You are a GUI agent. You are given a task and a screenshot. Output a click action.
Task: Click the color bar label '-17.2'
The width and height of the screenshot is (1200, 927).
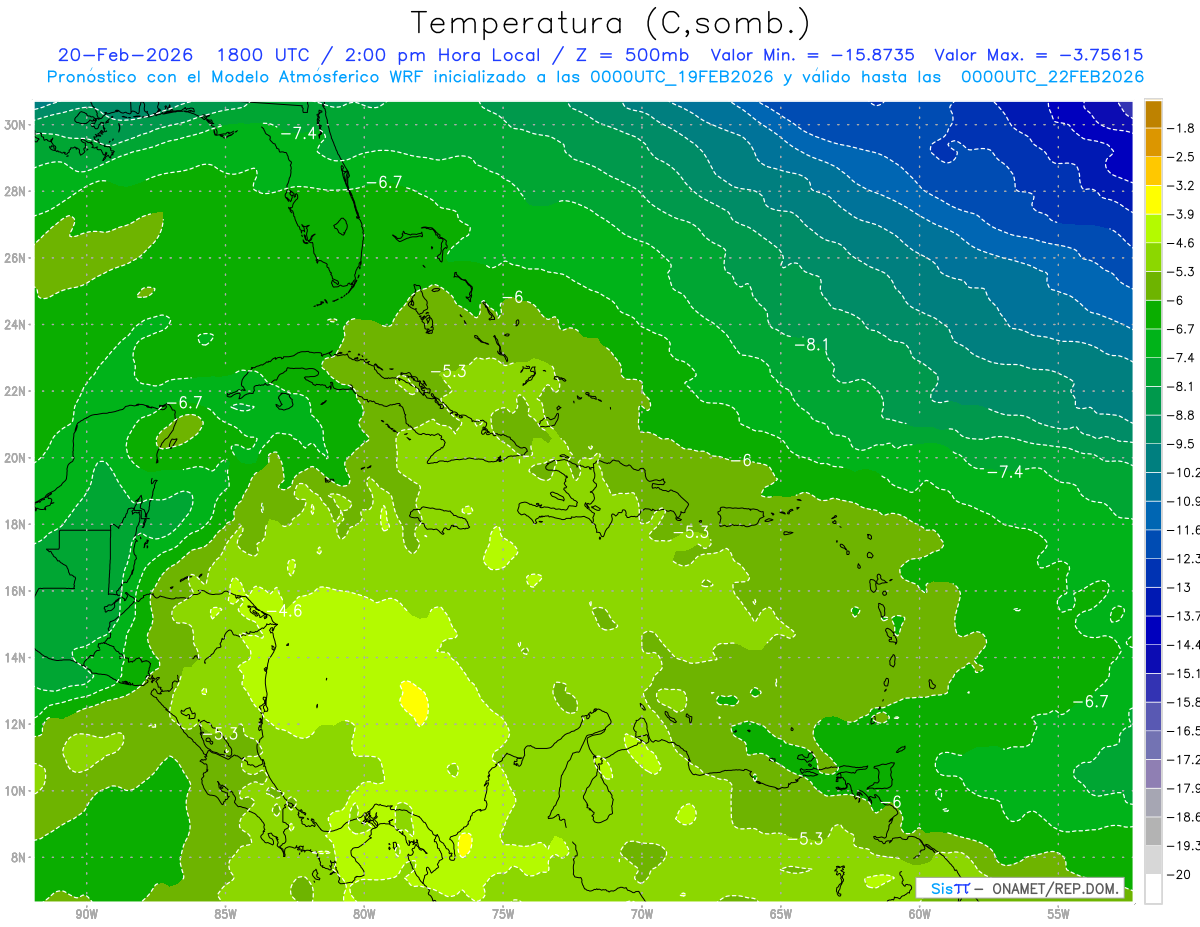coord(1184,759)
